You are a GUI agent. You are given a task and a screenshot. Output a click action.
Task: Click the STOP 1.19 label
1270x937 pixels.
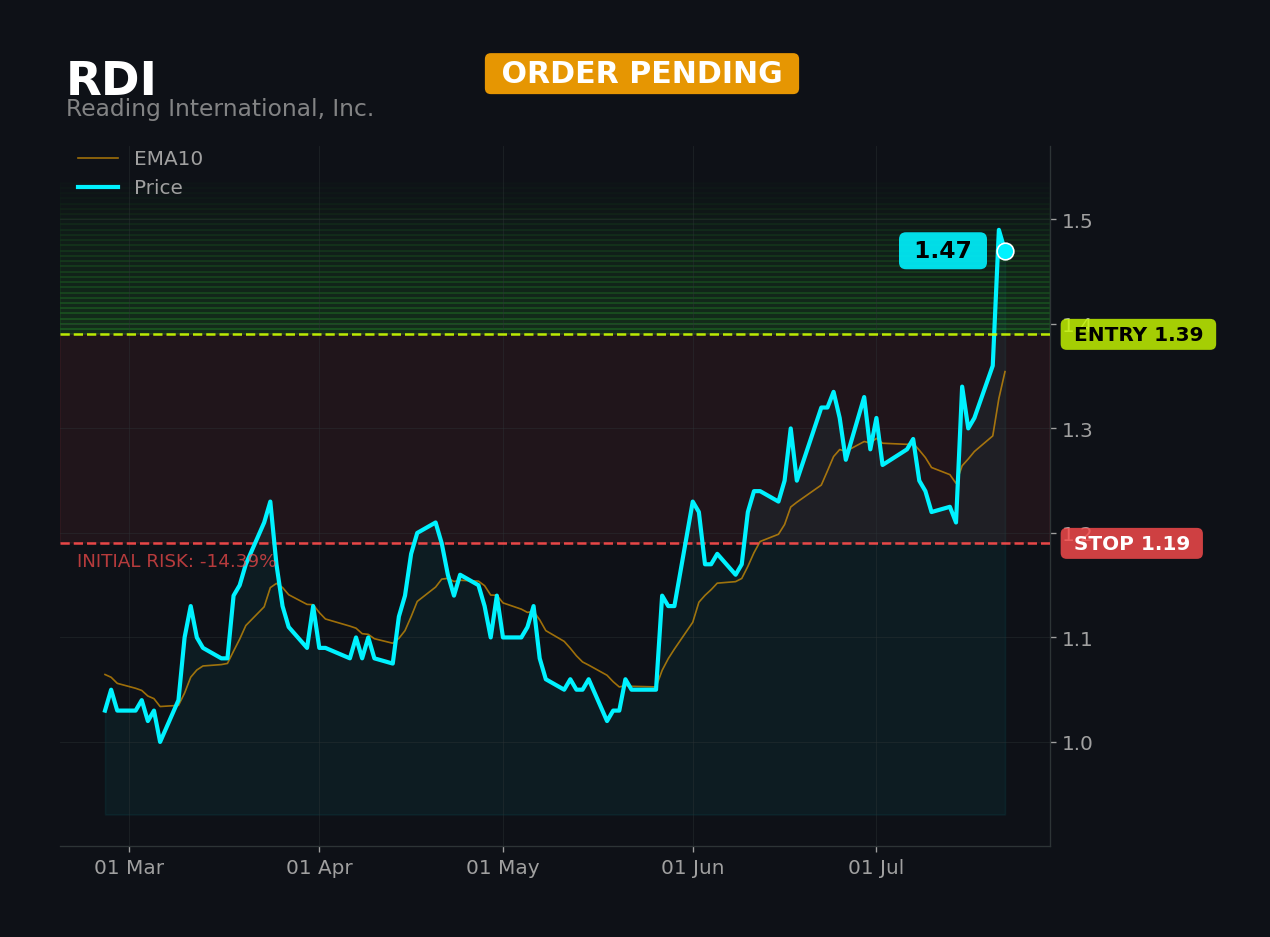[x=1132, y=544]
